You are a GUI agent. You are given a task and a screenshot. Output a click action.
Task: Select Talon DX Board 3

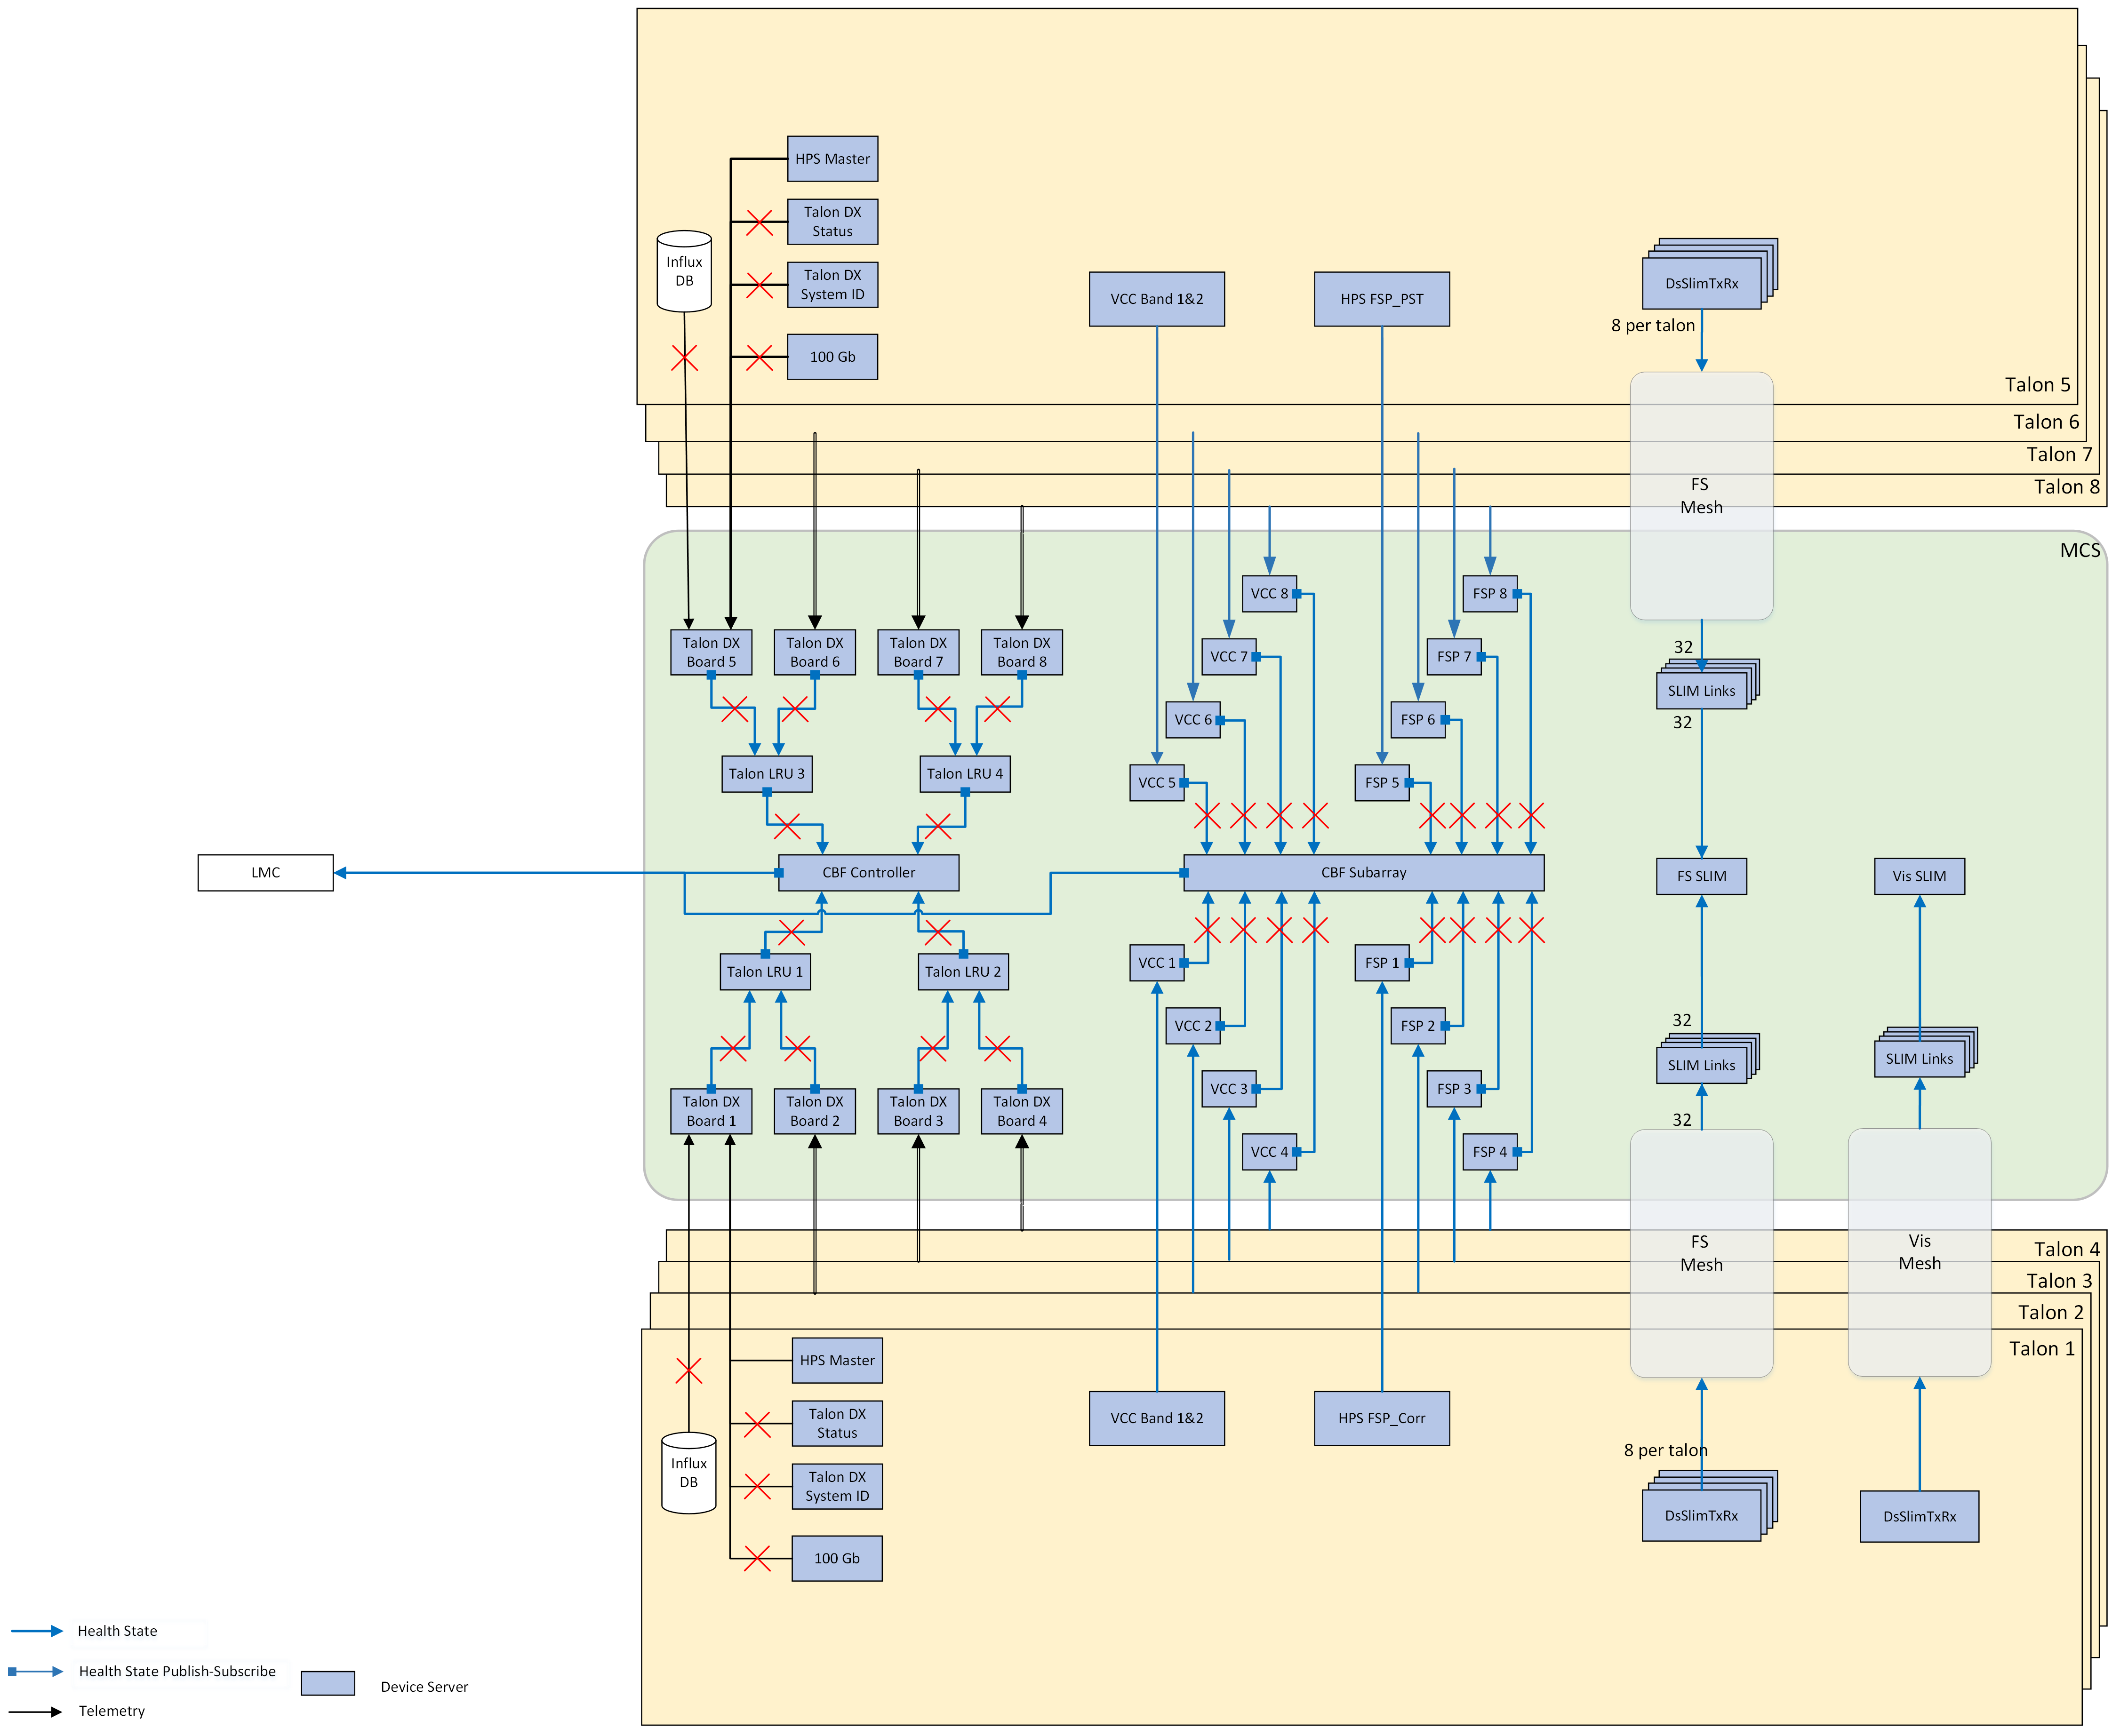pos(918,1111)
